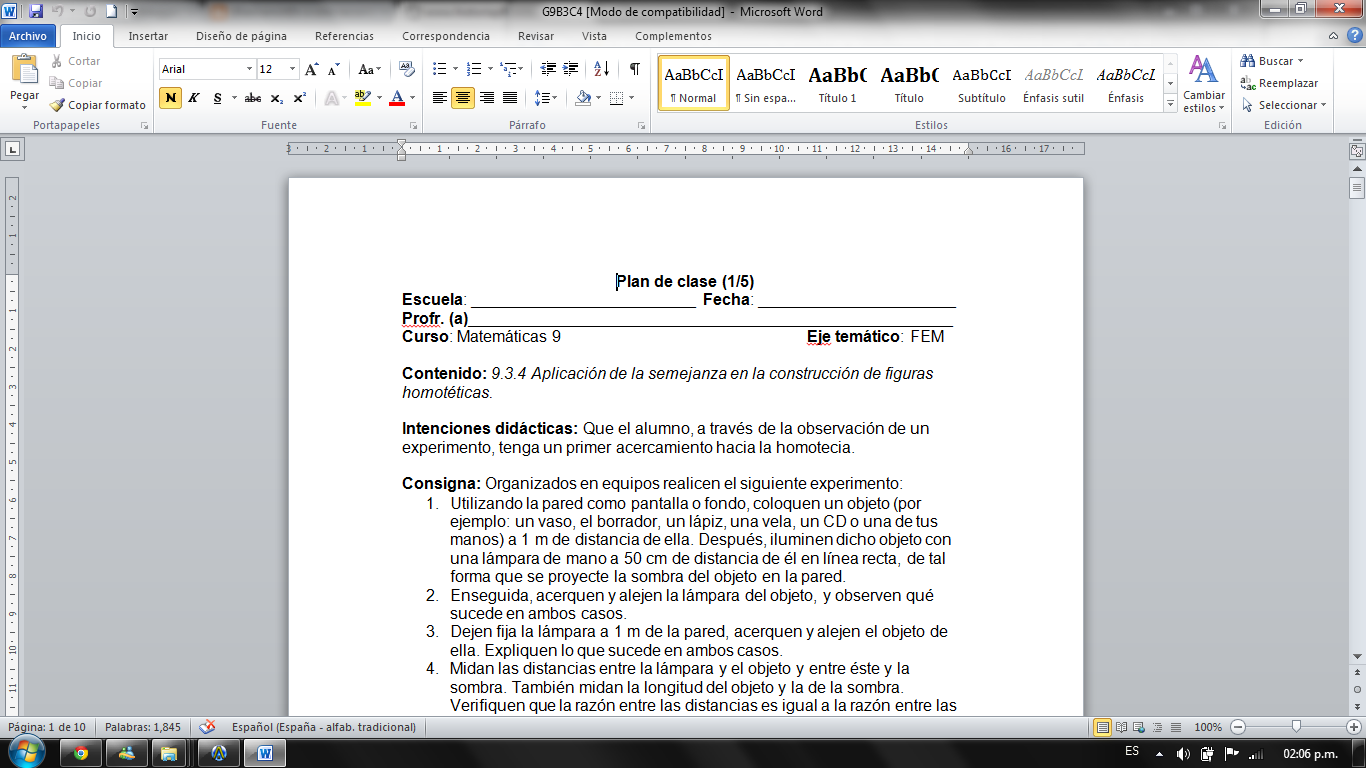Switch to Revisar tab

point(536,36)
